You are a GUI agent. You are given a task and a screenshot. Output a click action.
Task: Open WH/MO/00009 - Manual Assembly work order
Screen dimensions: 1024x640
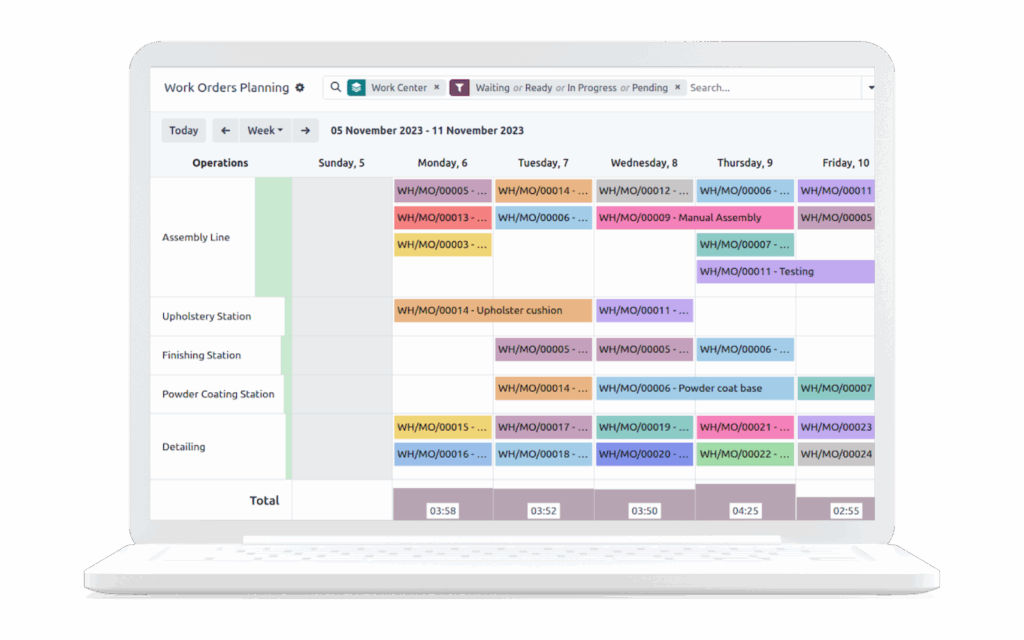click(x=694, y=218)
